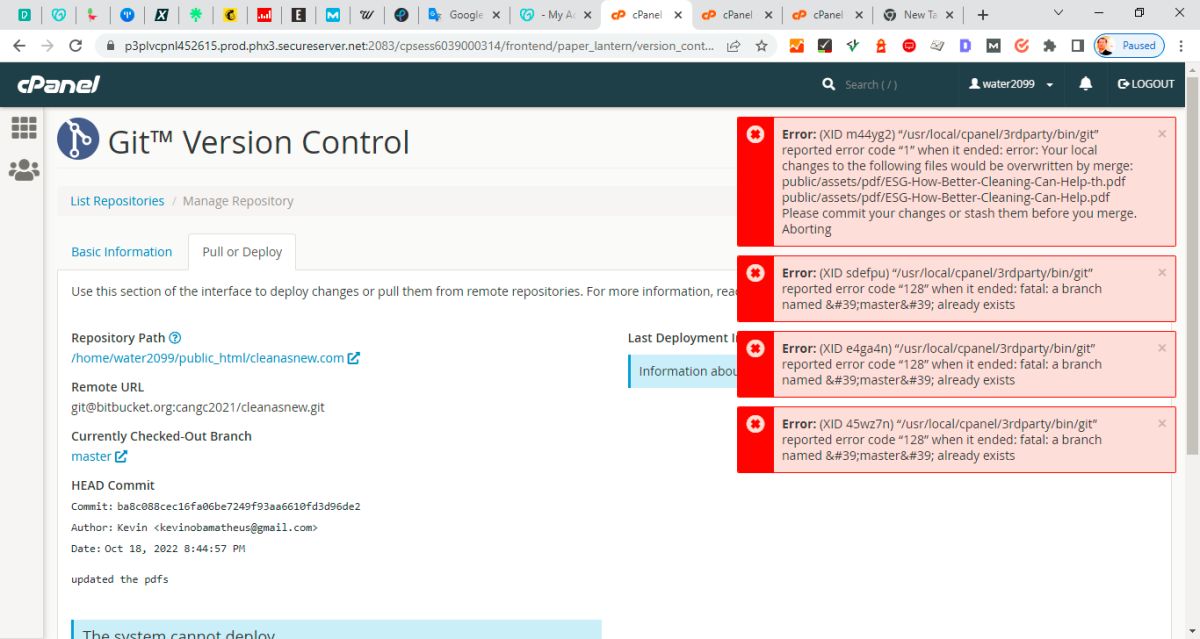Image resolution: width=1200 pixels, height=639 pixels.
Task: Switch to the pinned tab with red bar-chart icon
Action: tap(264, 15)
